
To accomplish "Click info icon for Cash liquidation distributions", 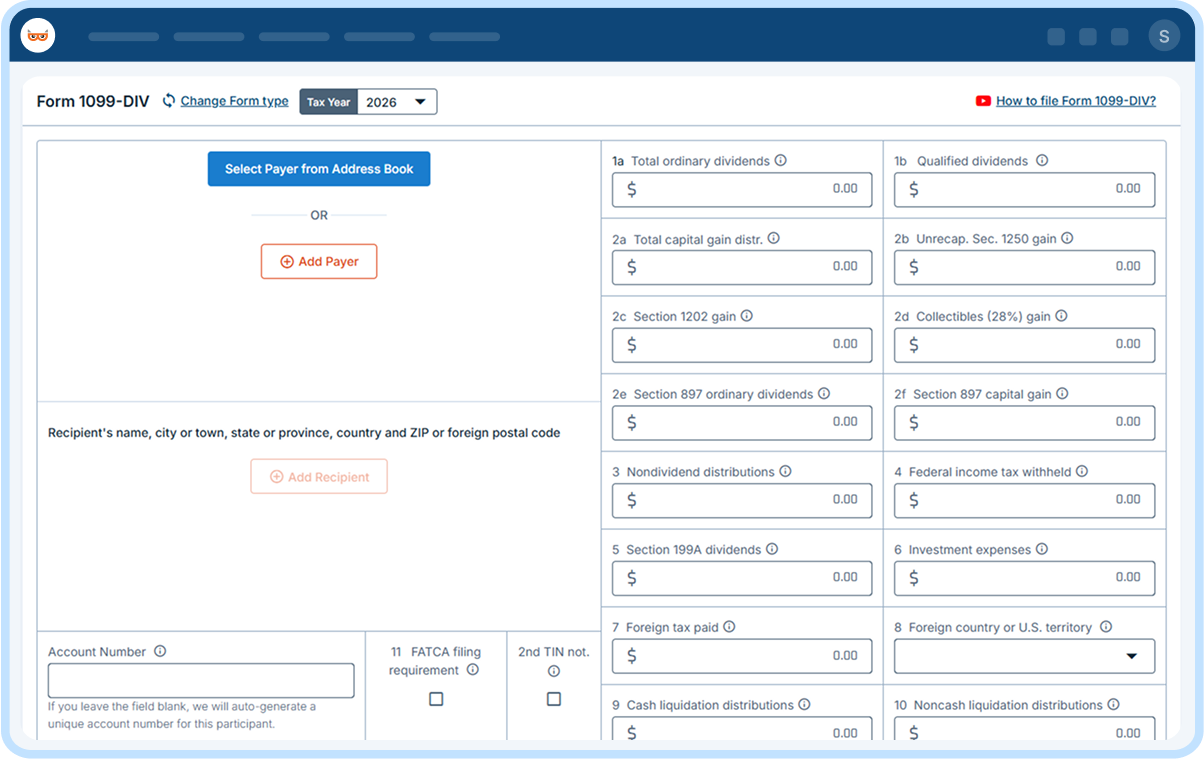I will pyautogui.click(x=804, y=705).
